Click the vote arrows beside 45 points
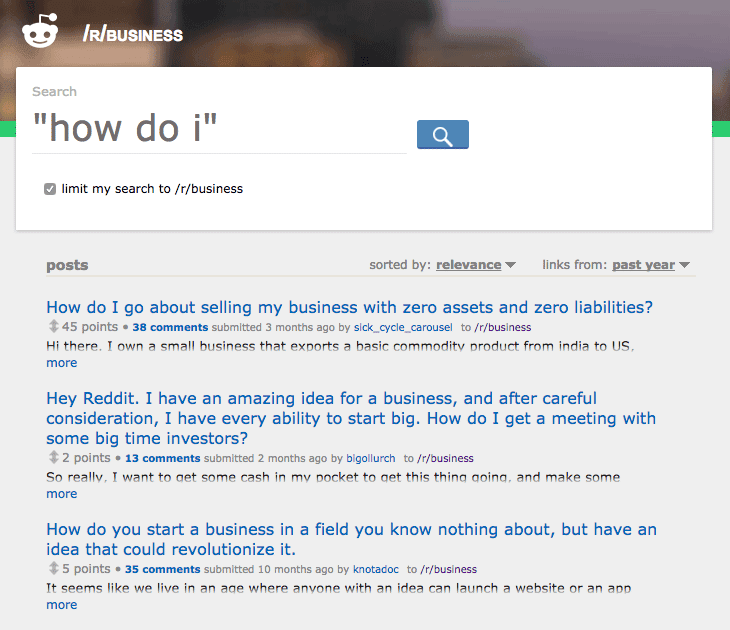Image resolution: width=730 pixels, height=630 pixels. (x=53, y=327)
